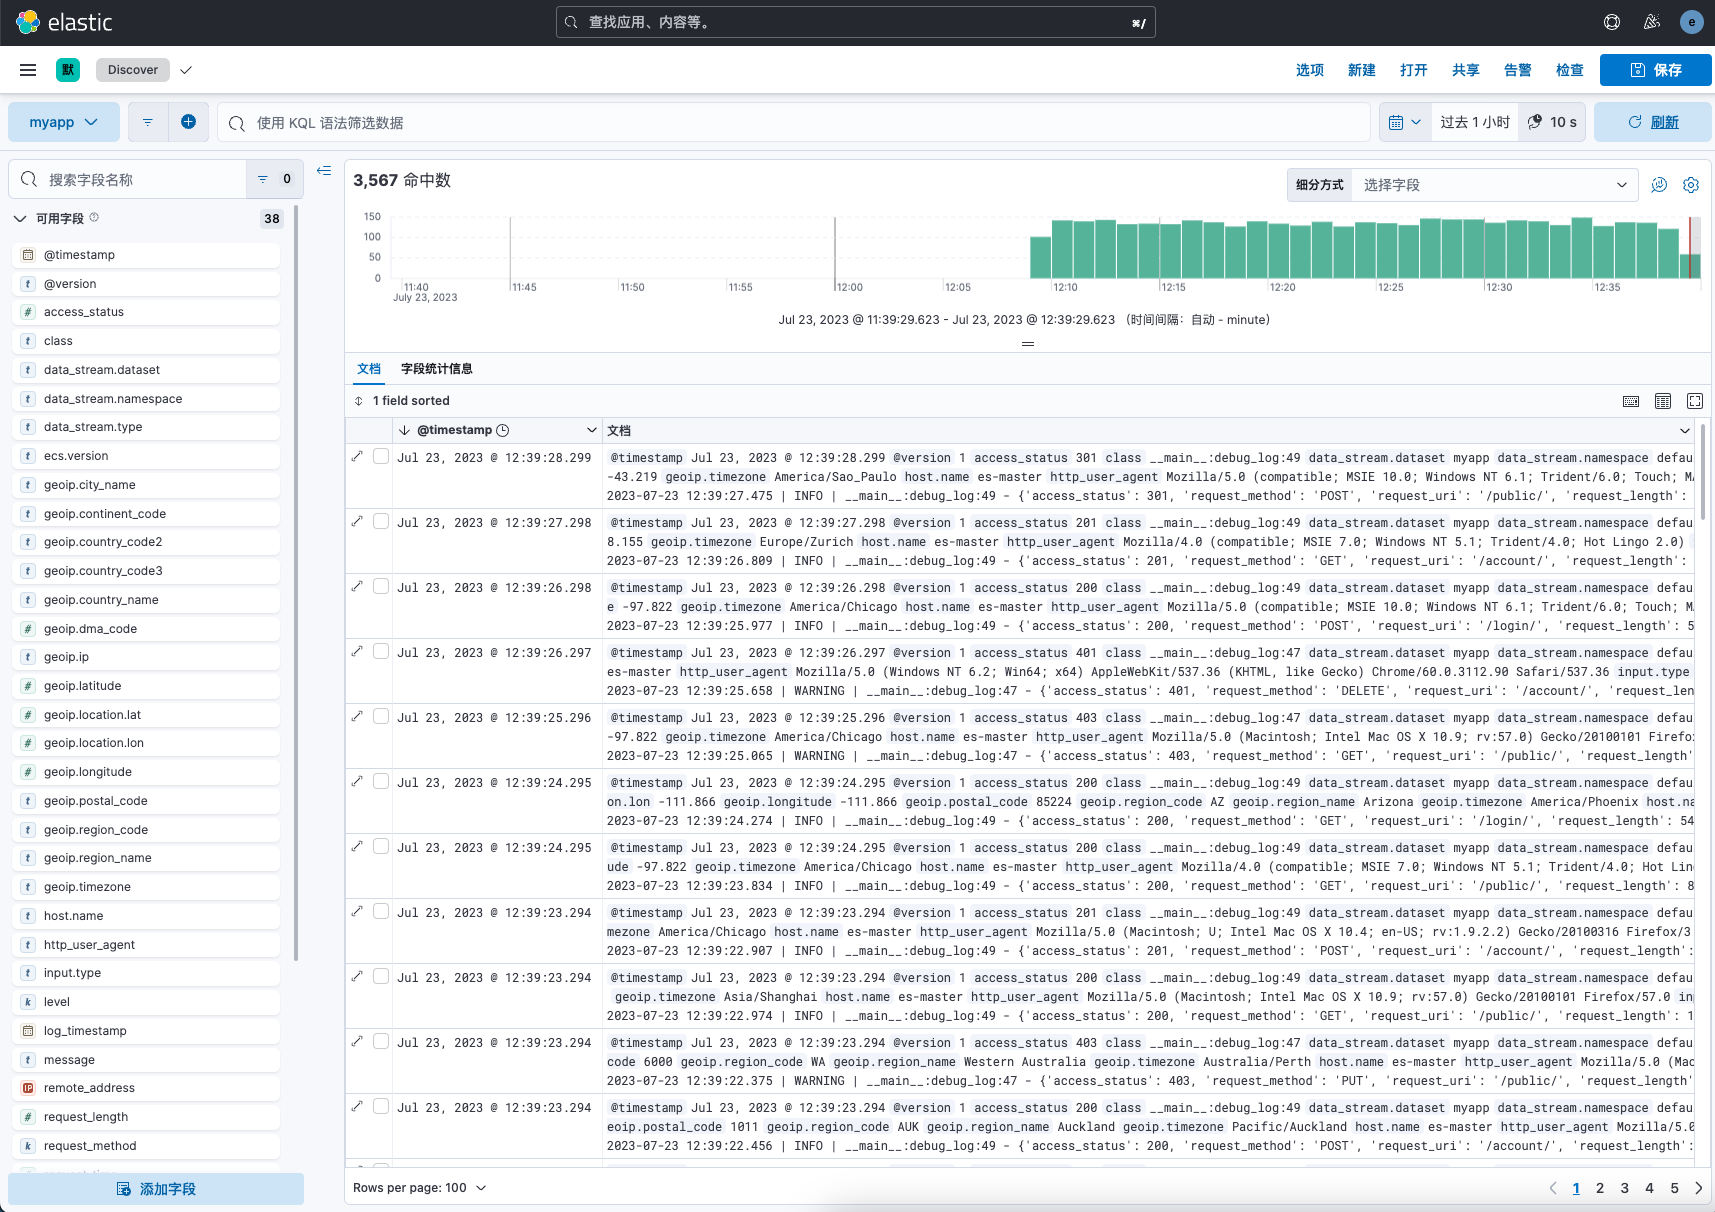Click 新建 in top menu
Viewport: 1715px width, 1212px height.
[1362, 70]
